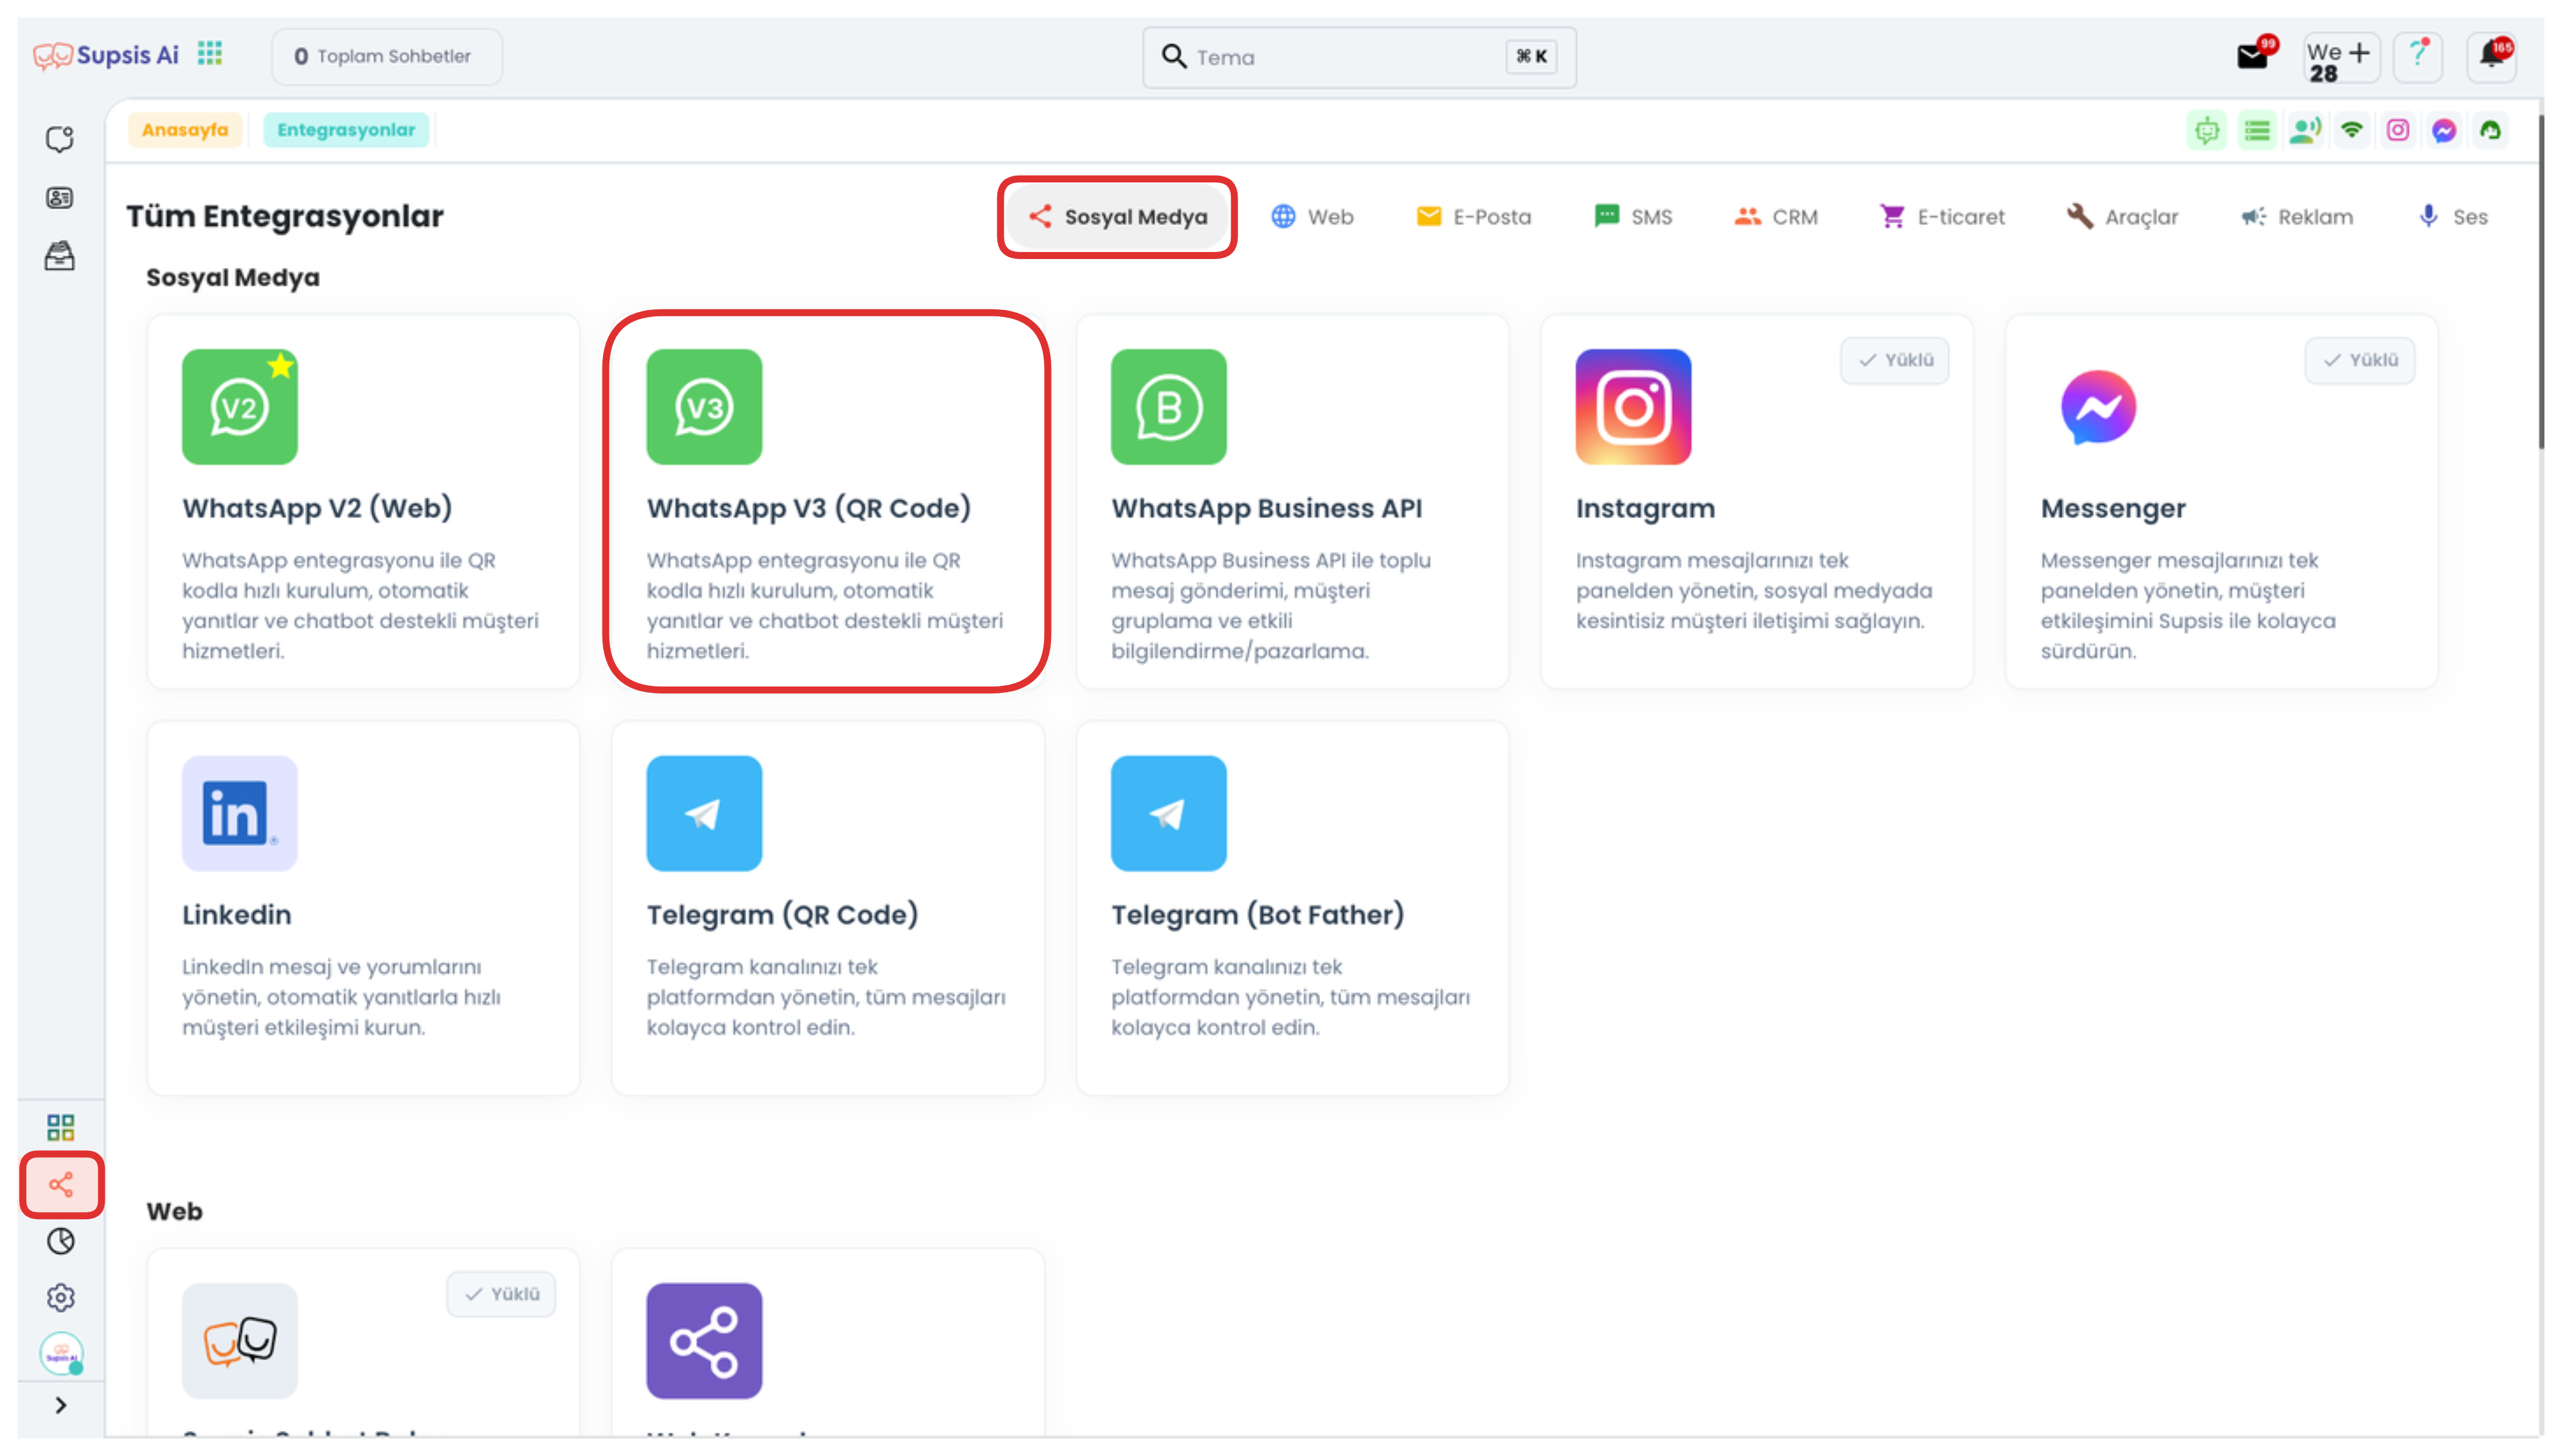Click the Yüklü badge on Messenger card
The image size is (2562, 1456).
click(2359, 360)
